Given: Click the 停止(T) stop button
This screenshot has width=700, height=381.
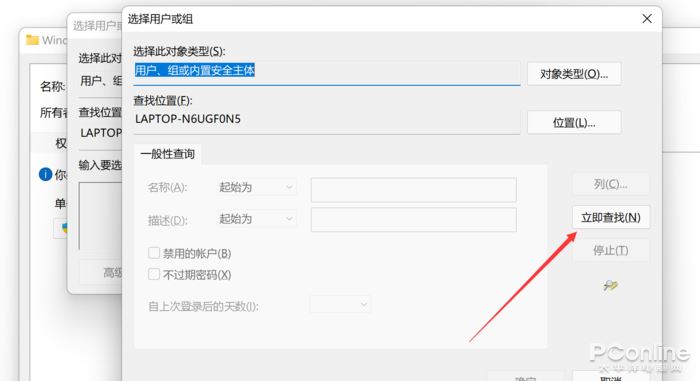Looking at the screenshot, I should pos(611,250).
